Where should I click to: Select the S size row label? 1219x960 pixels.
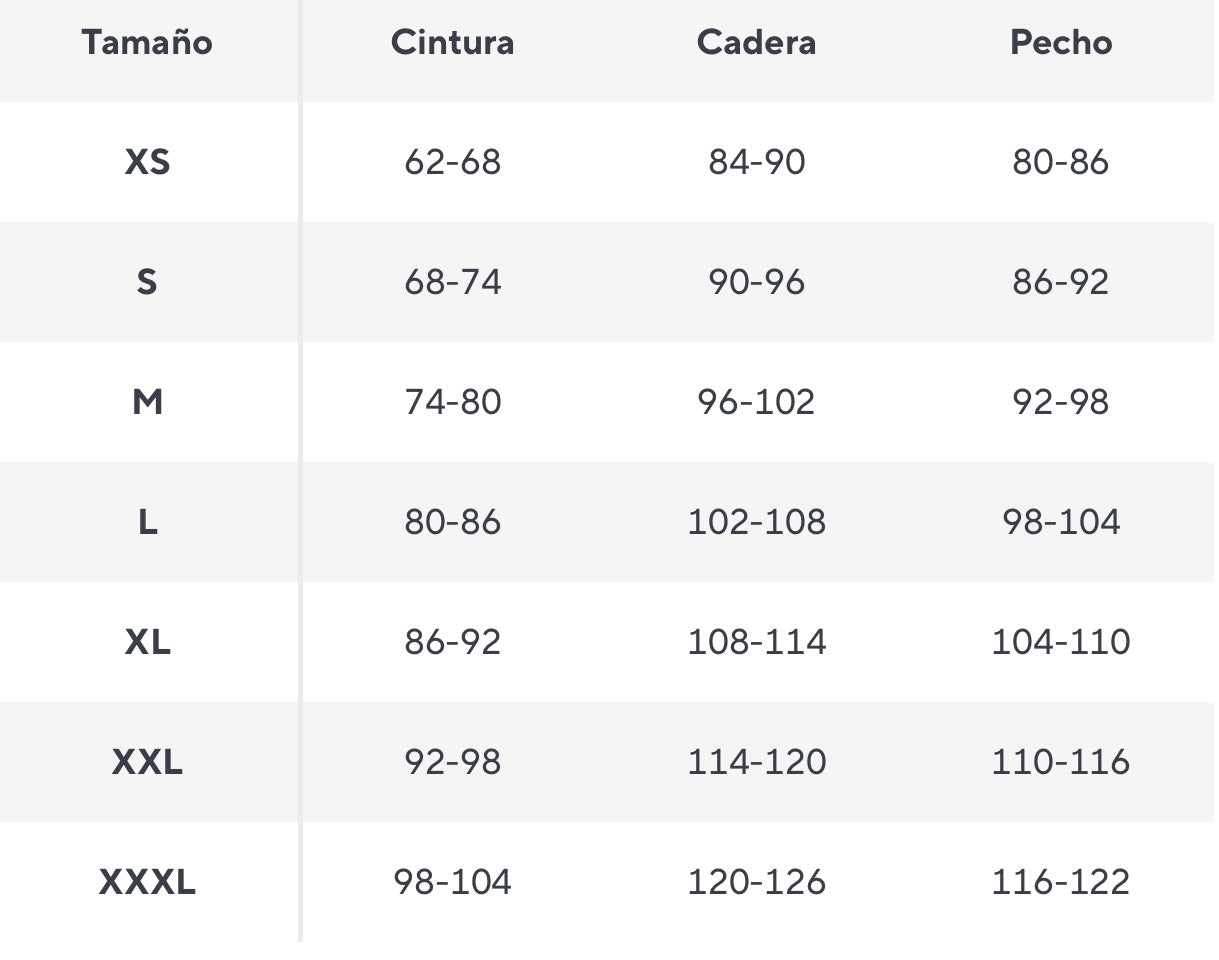[x=147, y=282]
